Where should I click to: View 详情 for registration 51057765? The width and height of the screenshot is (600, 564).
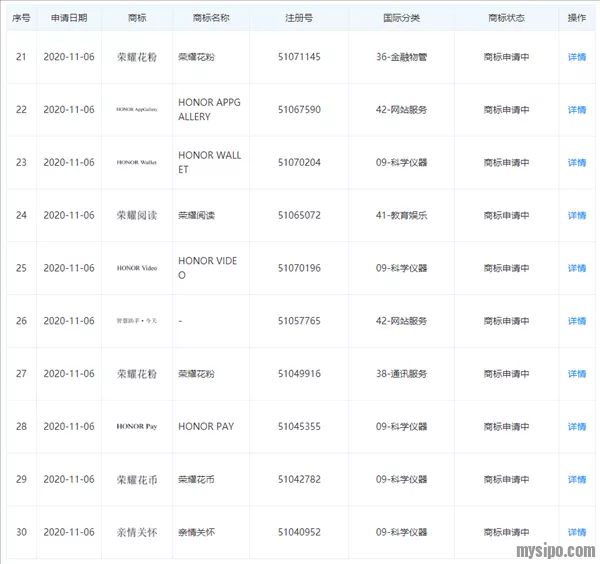576,321
